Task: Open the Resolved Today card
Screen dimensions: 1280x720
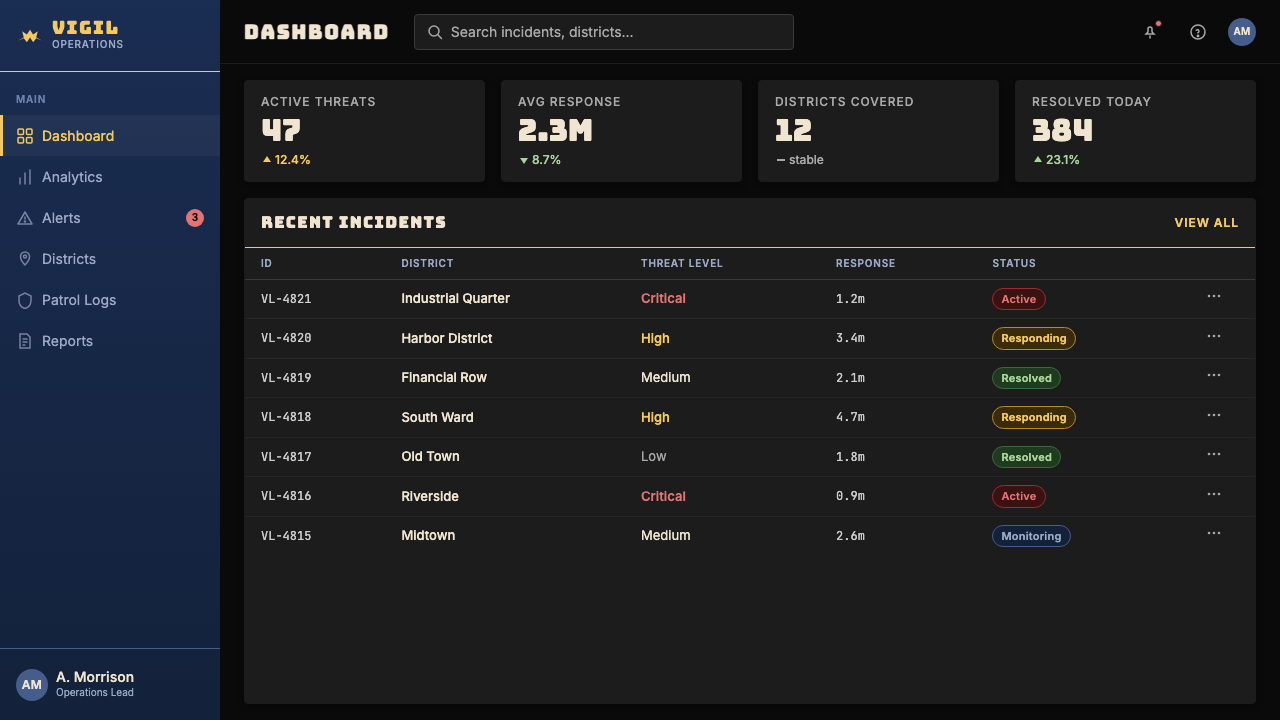Action: (1135, 131)
